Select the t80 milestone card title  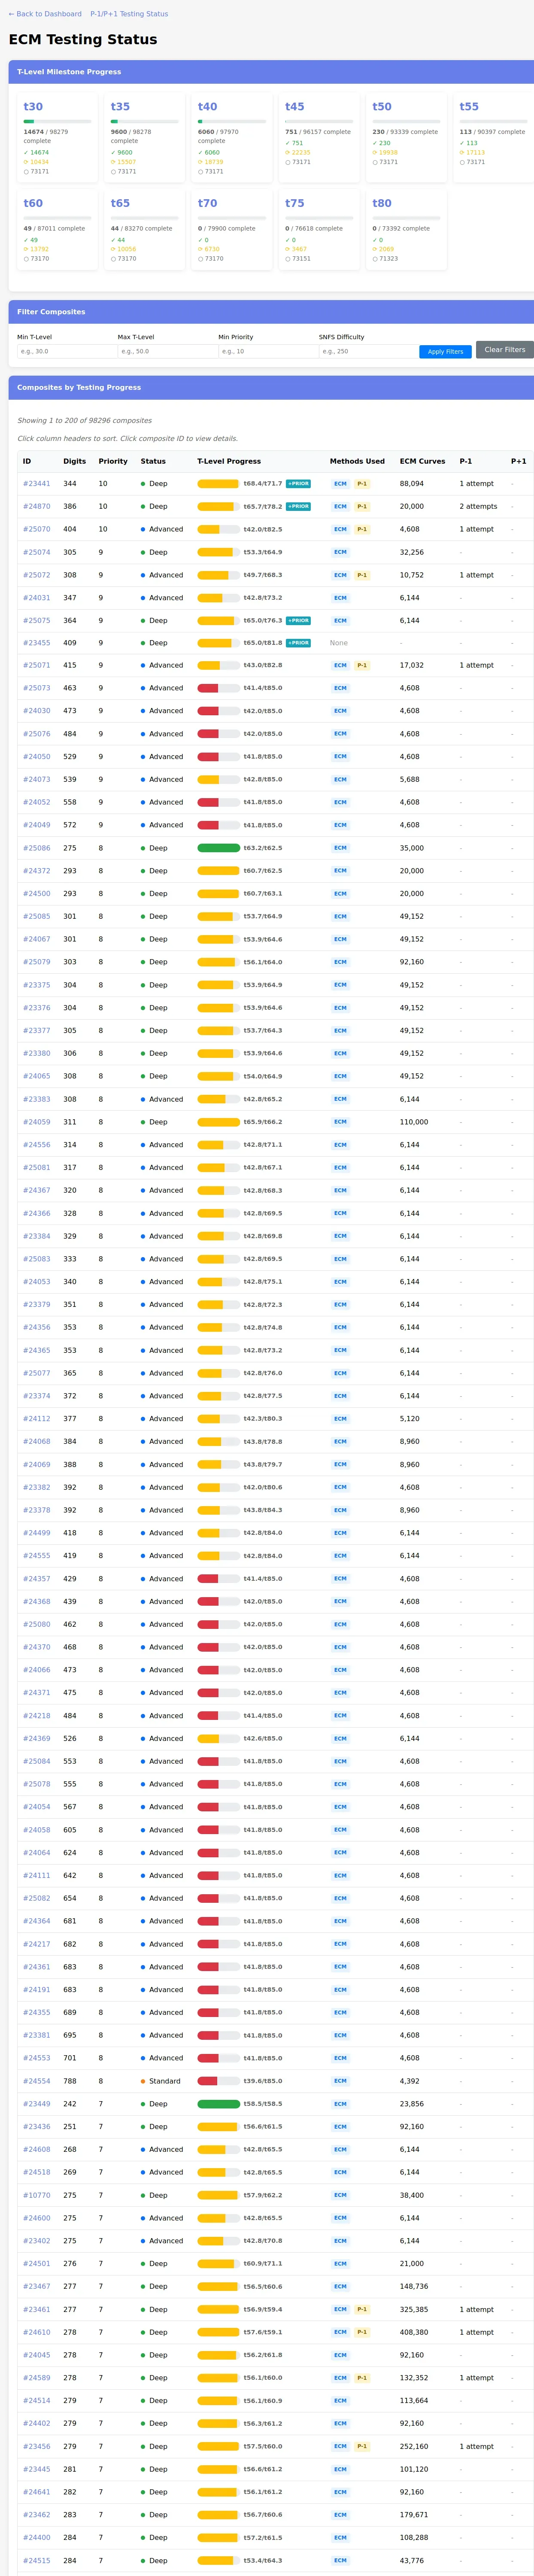382,203
